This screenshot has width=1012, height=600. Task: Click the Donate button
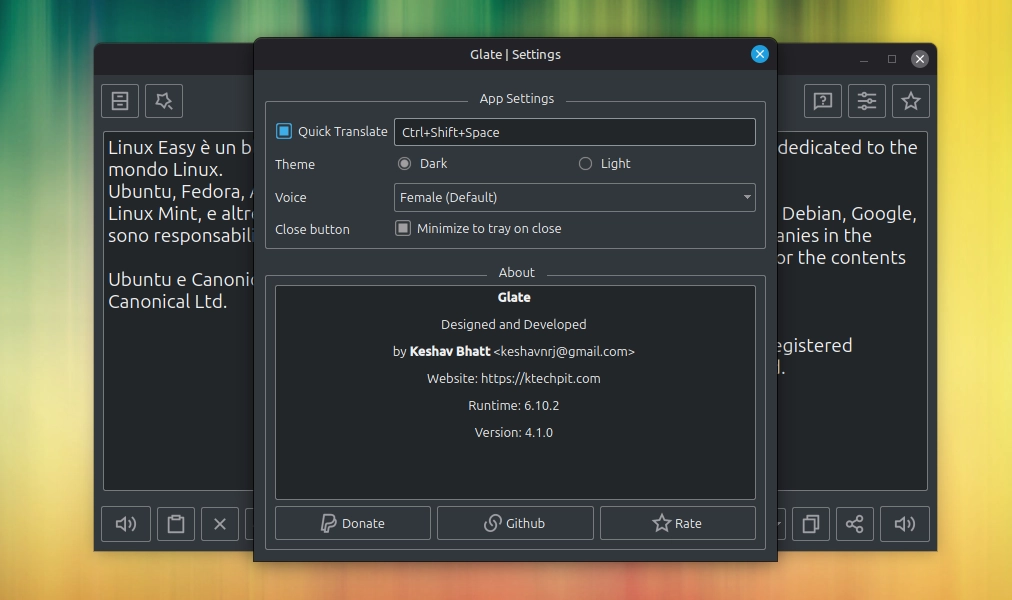(352, 522)
